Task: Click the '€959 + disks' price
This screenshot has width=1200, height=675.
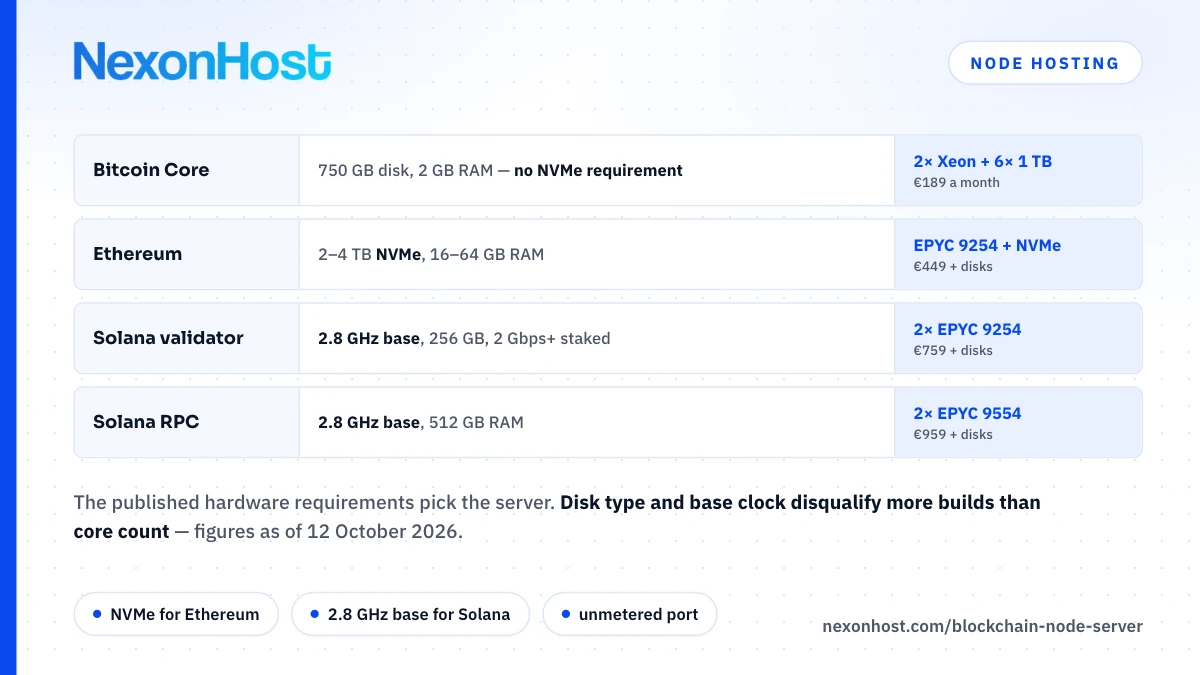Action: pyautogui.click(x=953, y=434)
